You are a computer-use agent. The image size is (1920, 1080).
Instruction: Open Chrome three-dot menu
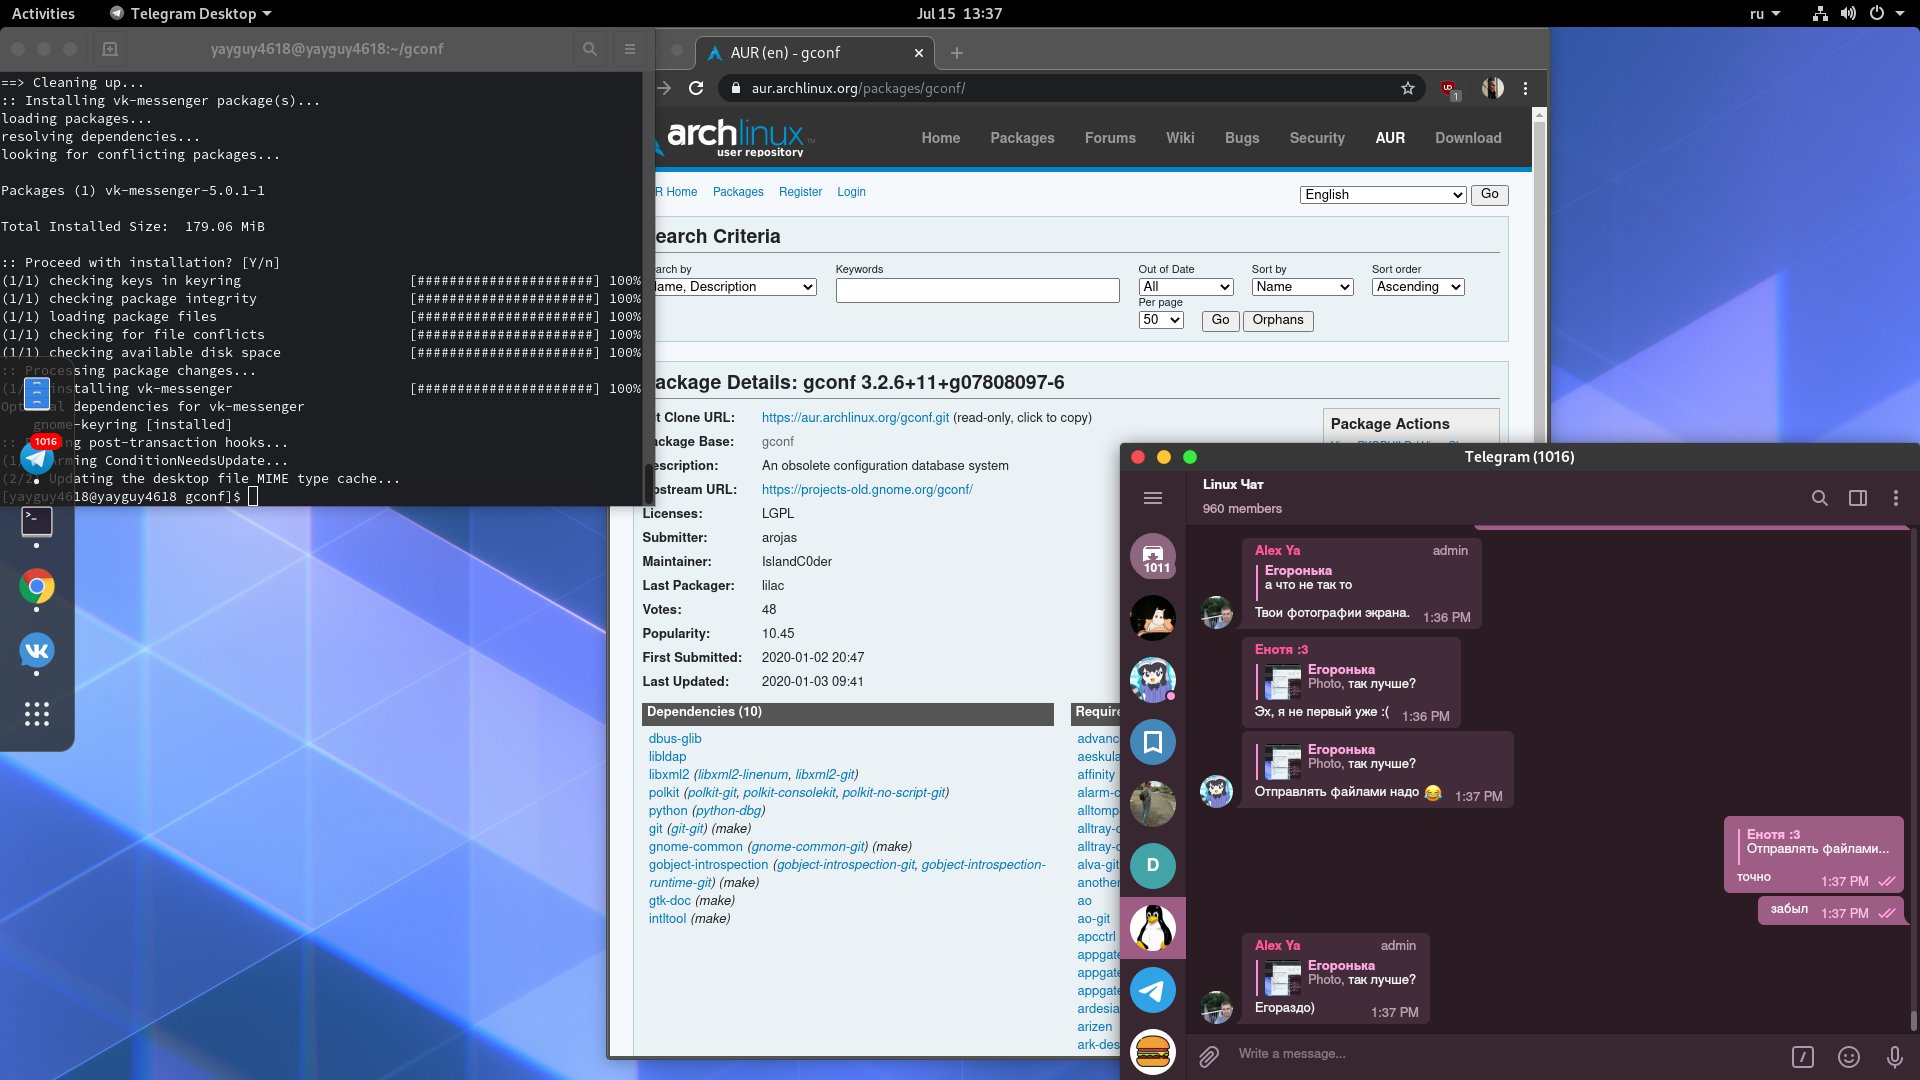coord(1526,88)
